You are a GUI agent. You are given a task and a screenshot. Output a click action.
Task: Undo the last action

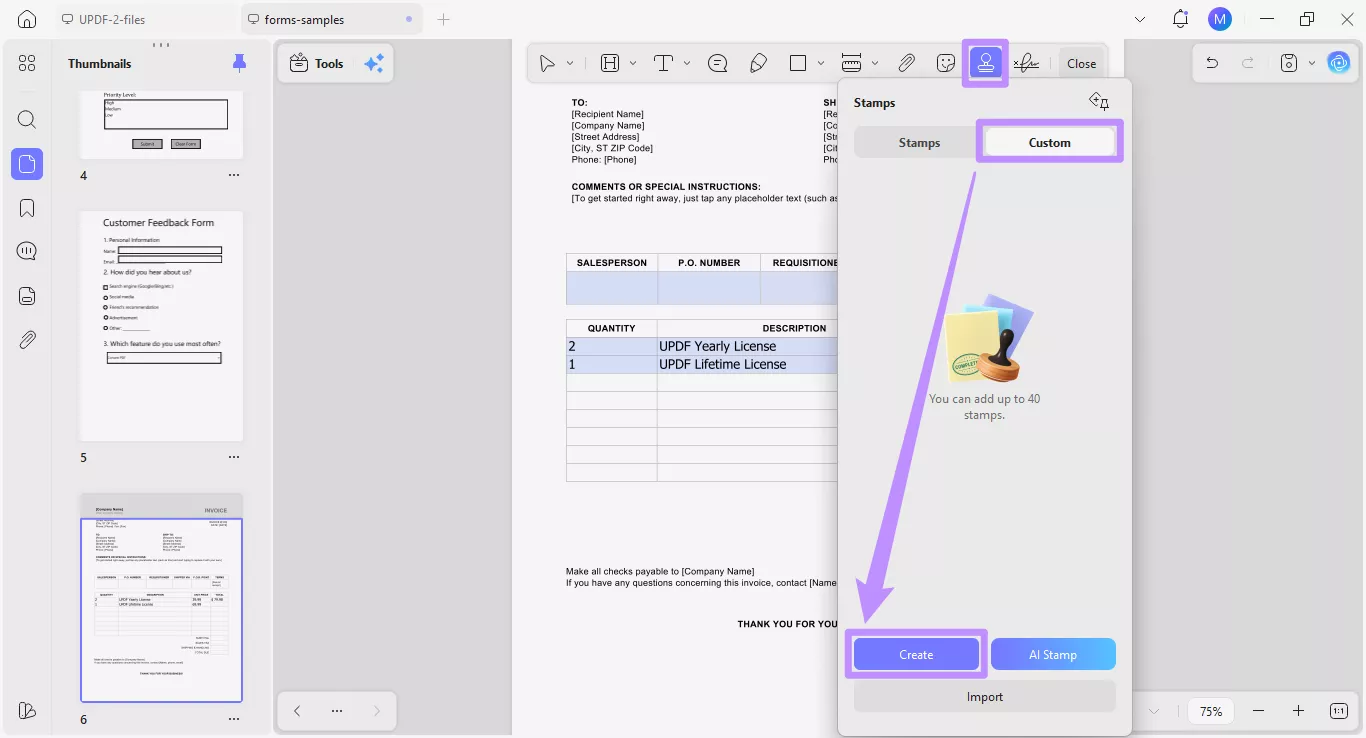[x=1212, y=63]
